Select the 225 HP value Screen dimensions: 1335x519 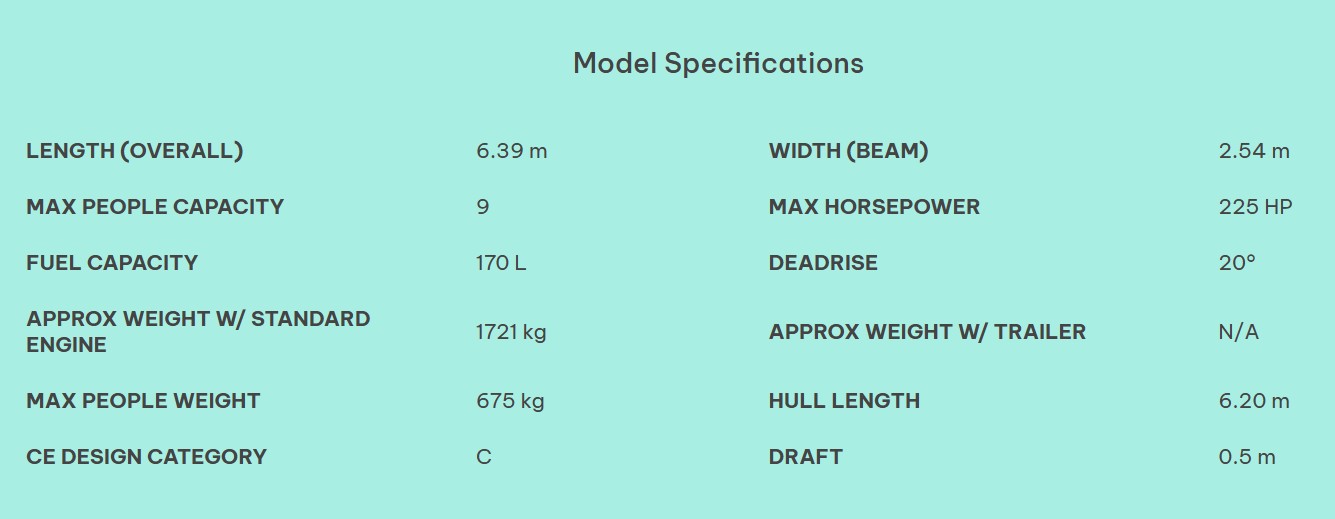[1255, 207]
